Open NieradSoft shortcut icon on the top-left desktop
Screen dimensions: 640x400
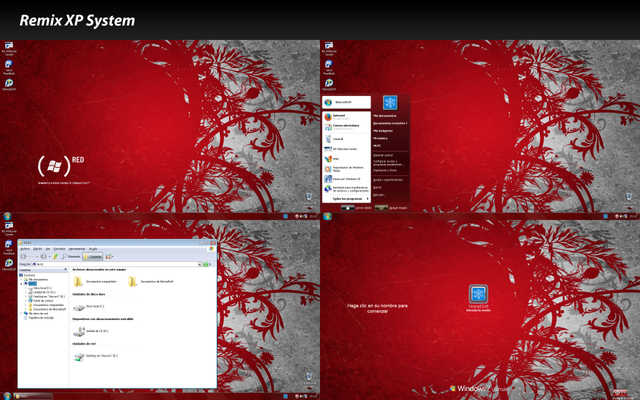[x=9, y=84]
